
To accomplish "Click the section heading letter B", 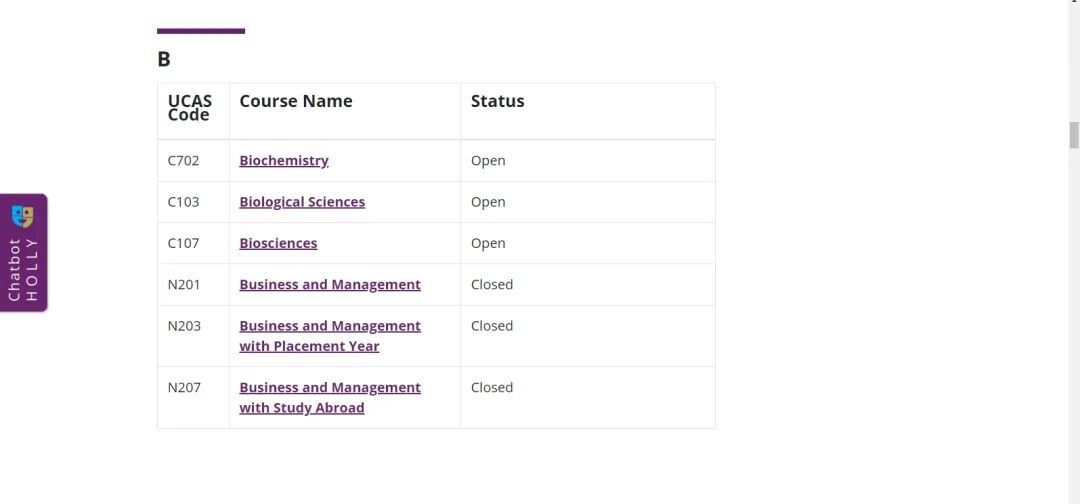I will tap(164, 59).
